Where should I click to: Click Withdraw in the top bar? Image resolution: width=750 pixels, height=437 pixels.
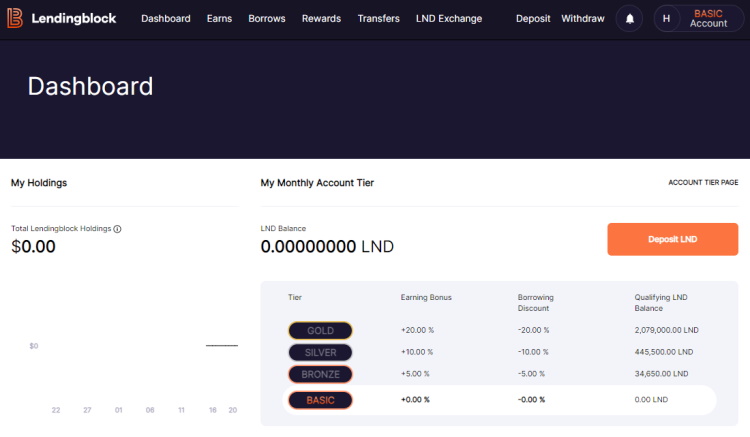(583, 19)
